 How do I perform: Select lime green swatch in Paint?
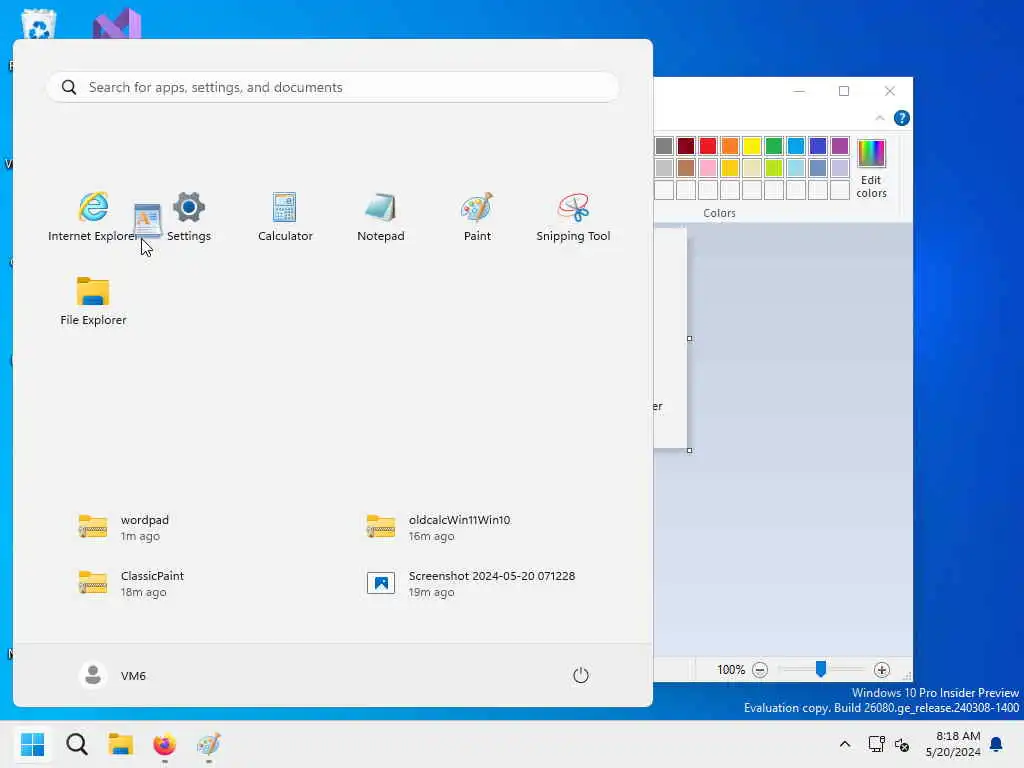774,168
